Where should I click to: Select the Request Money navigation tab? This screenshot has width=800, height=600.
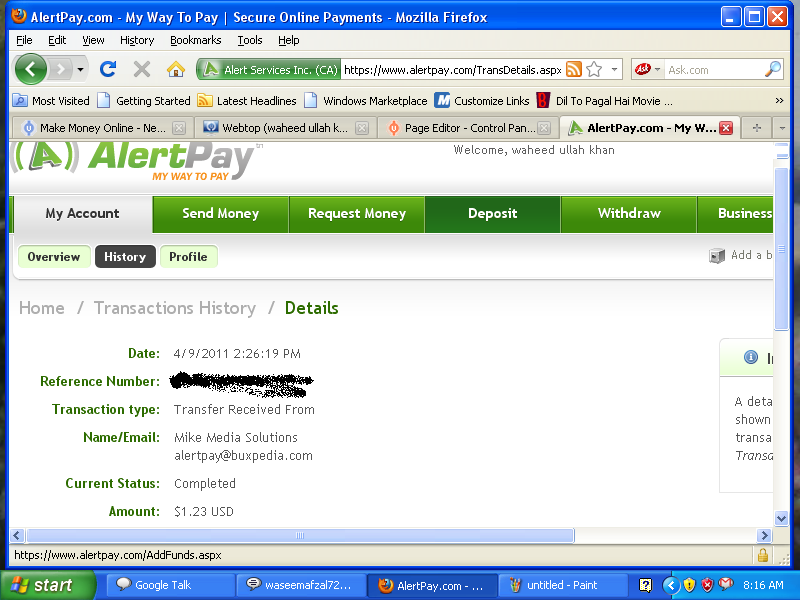point(357,213)
